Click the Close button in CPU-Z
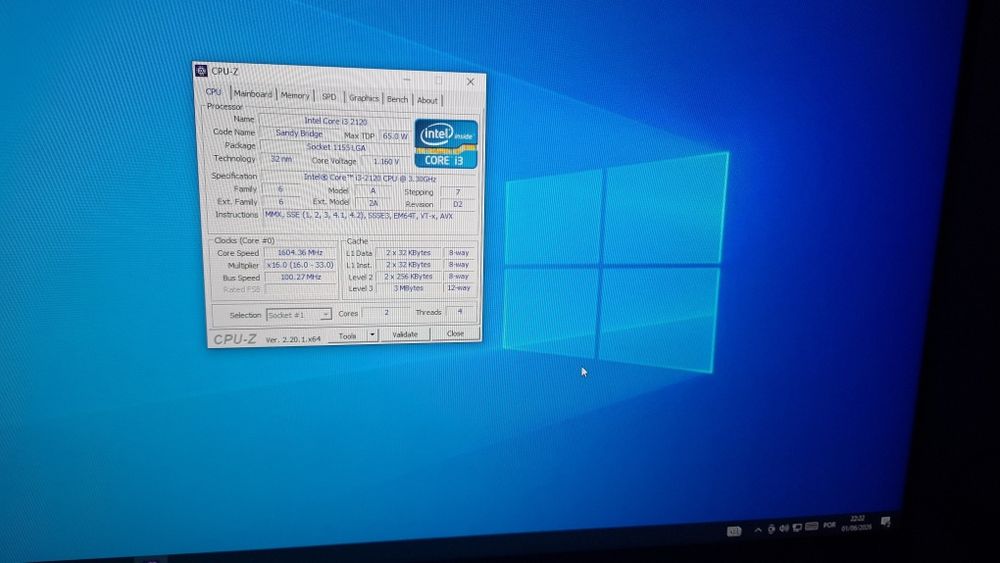The height and width of the screenshot is (563, 1000). (455, 333)
